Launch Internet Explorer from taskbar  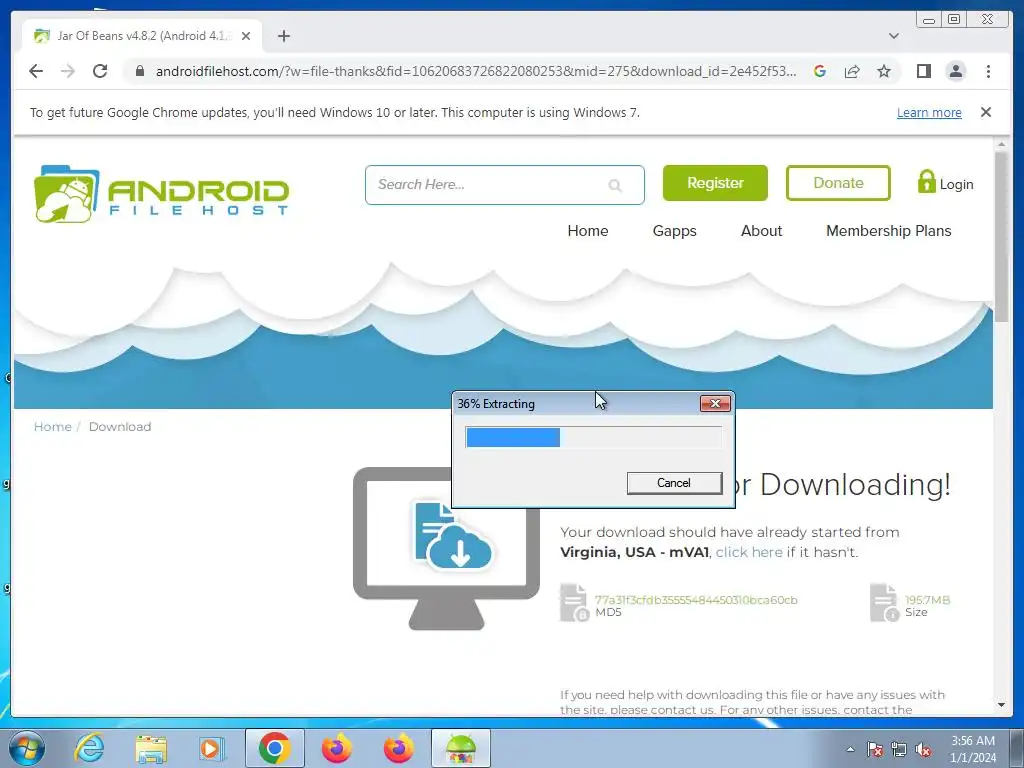[x=88, y=748]
